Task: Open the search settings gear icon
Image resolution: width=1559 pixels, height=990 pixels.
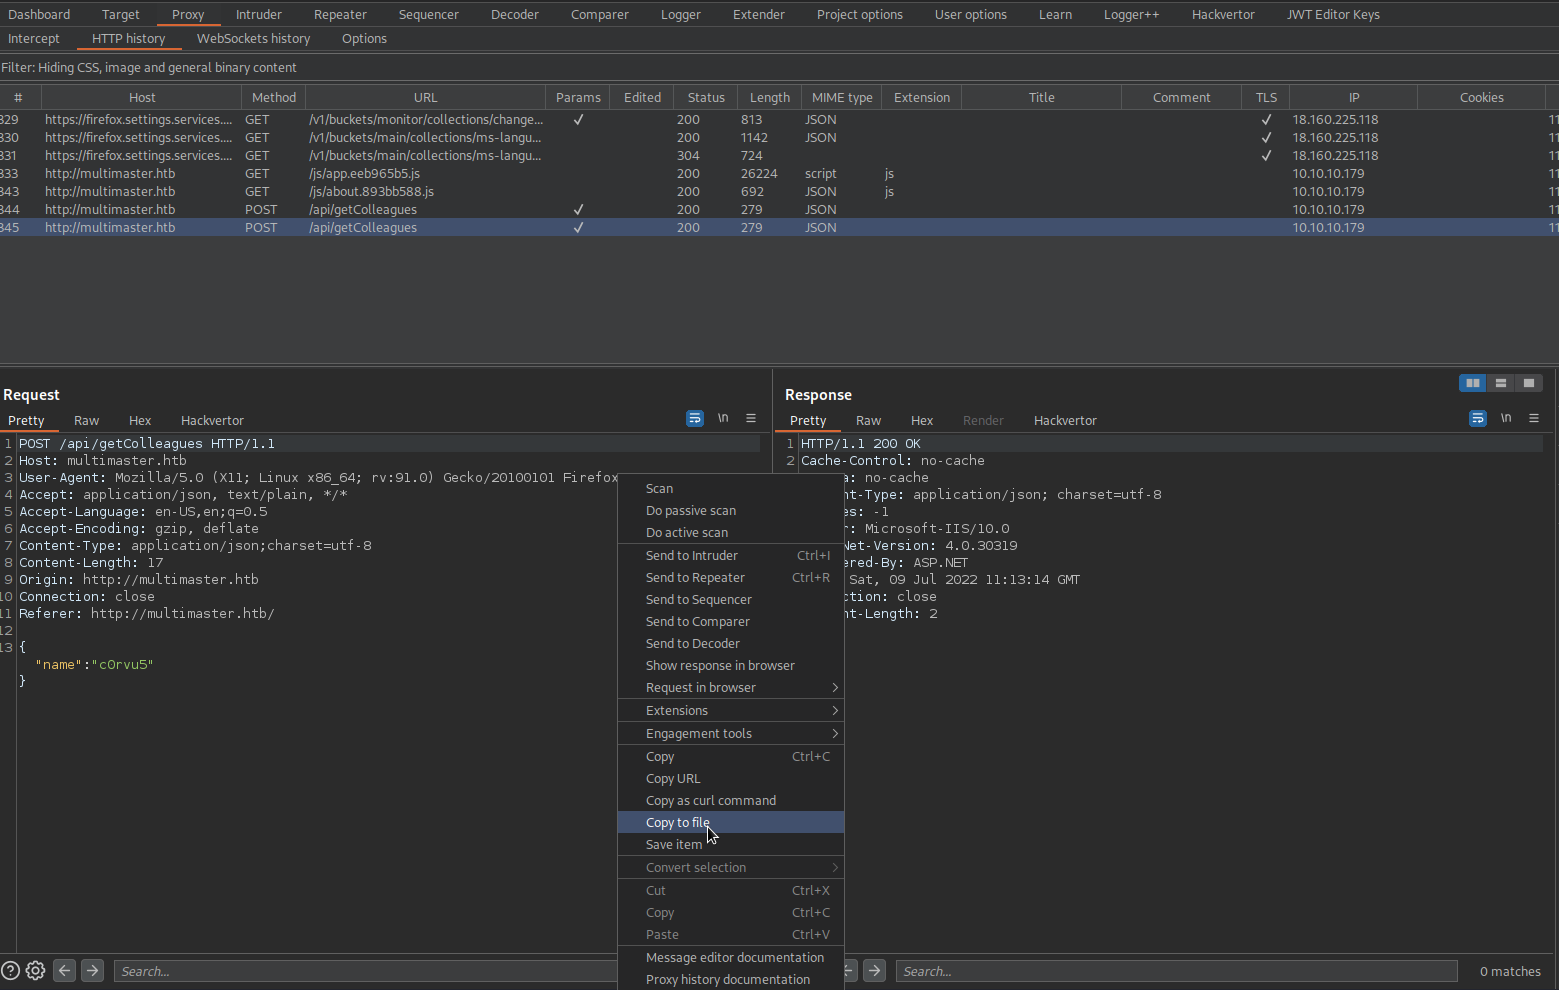Action: (35, 970)
